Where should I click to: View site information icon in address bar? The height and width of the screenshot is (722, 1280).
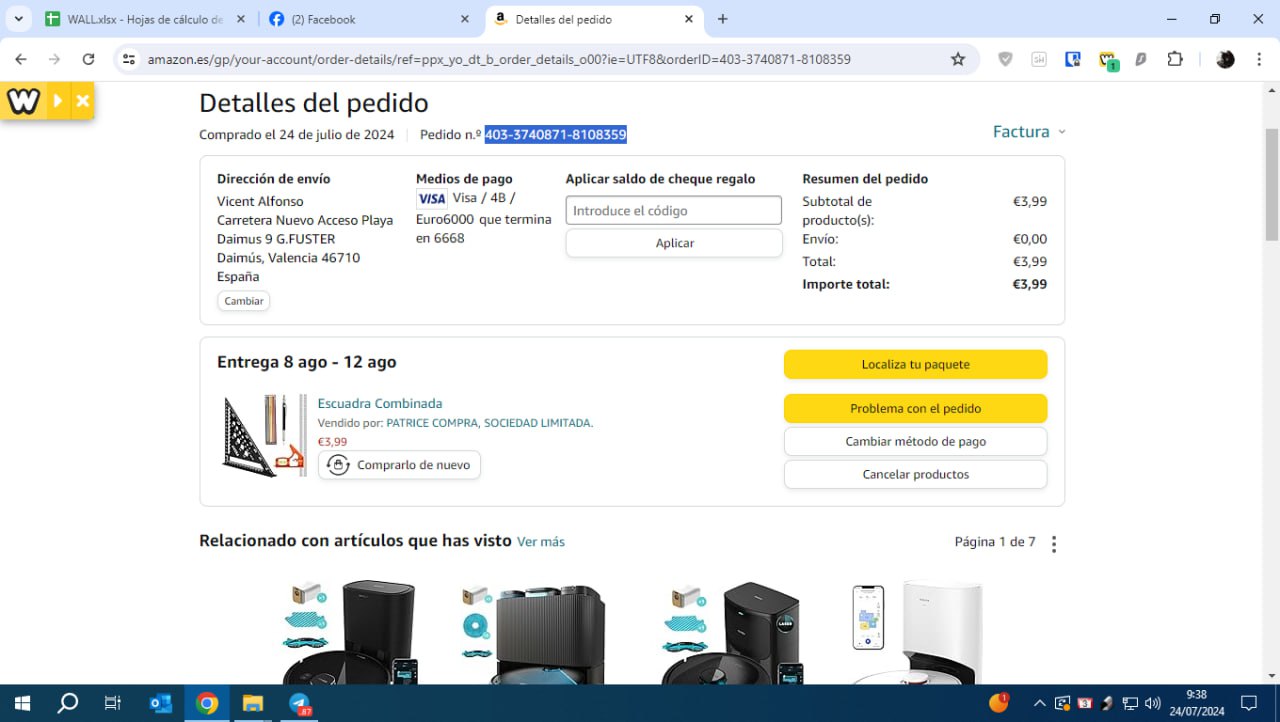(128, 59)
